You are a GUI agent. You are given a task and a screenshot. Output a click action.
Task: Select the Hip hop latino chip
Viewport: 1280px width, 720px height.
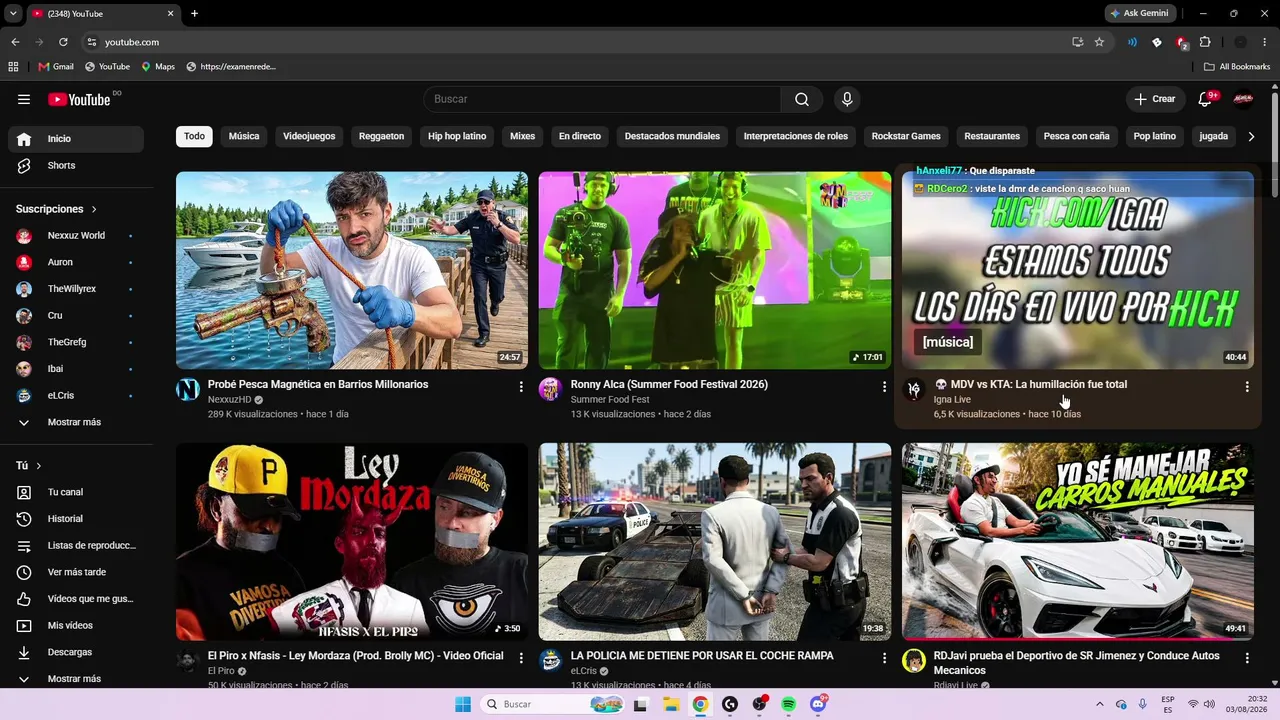tap(457, 136)
